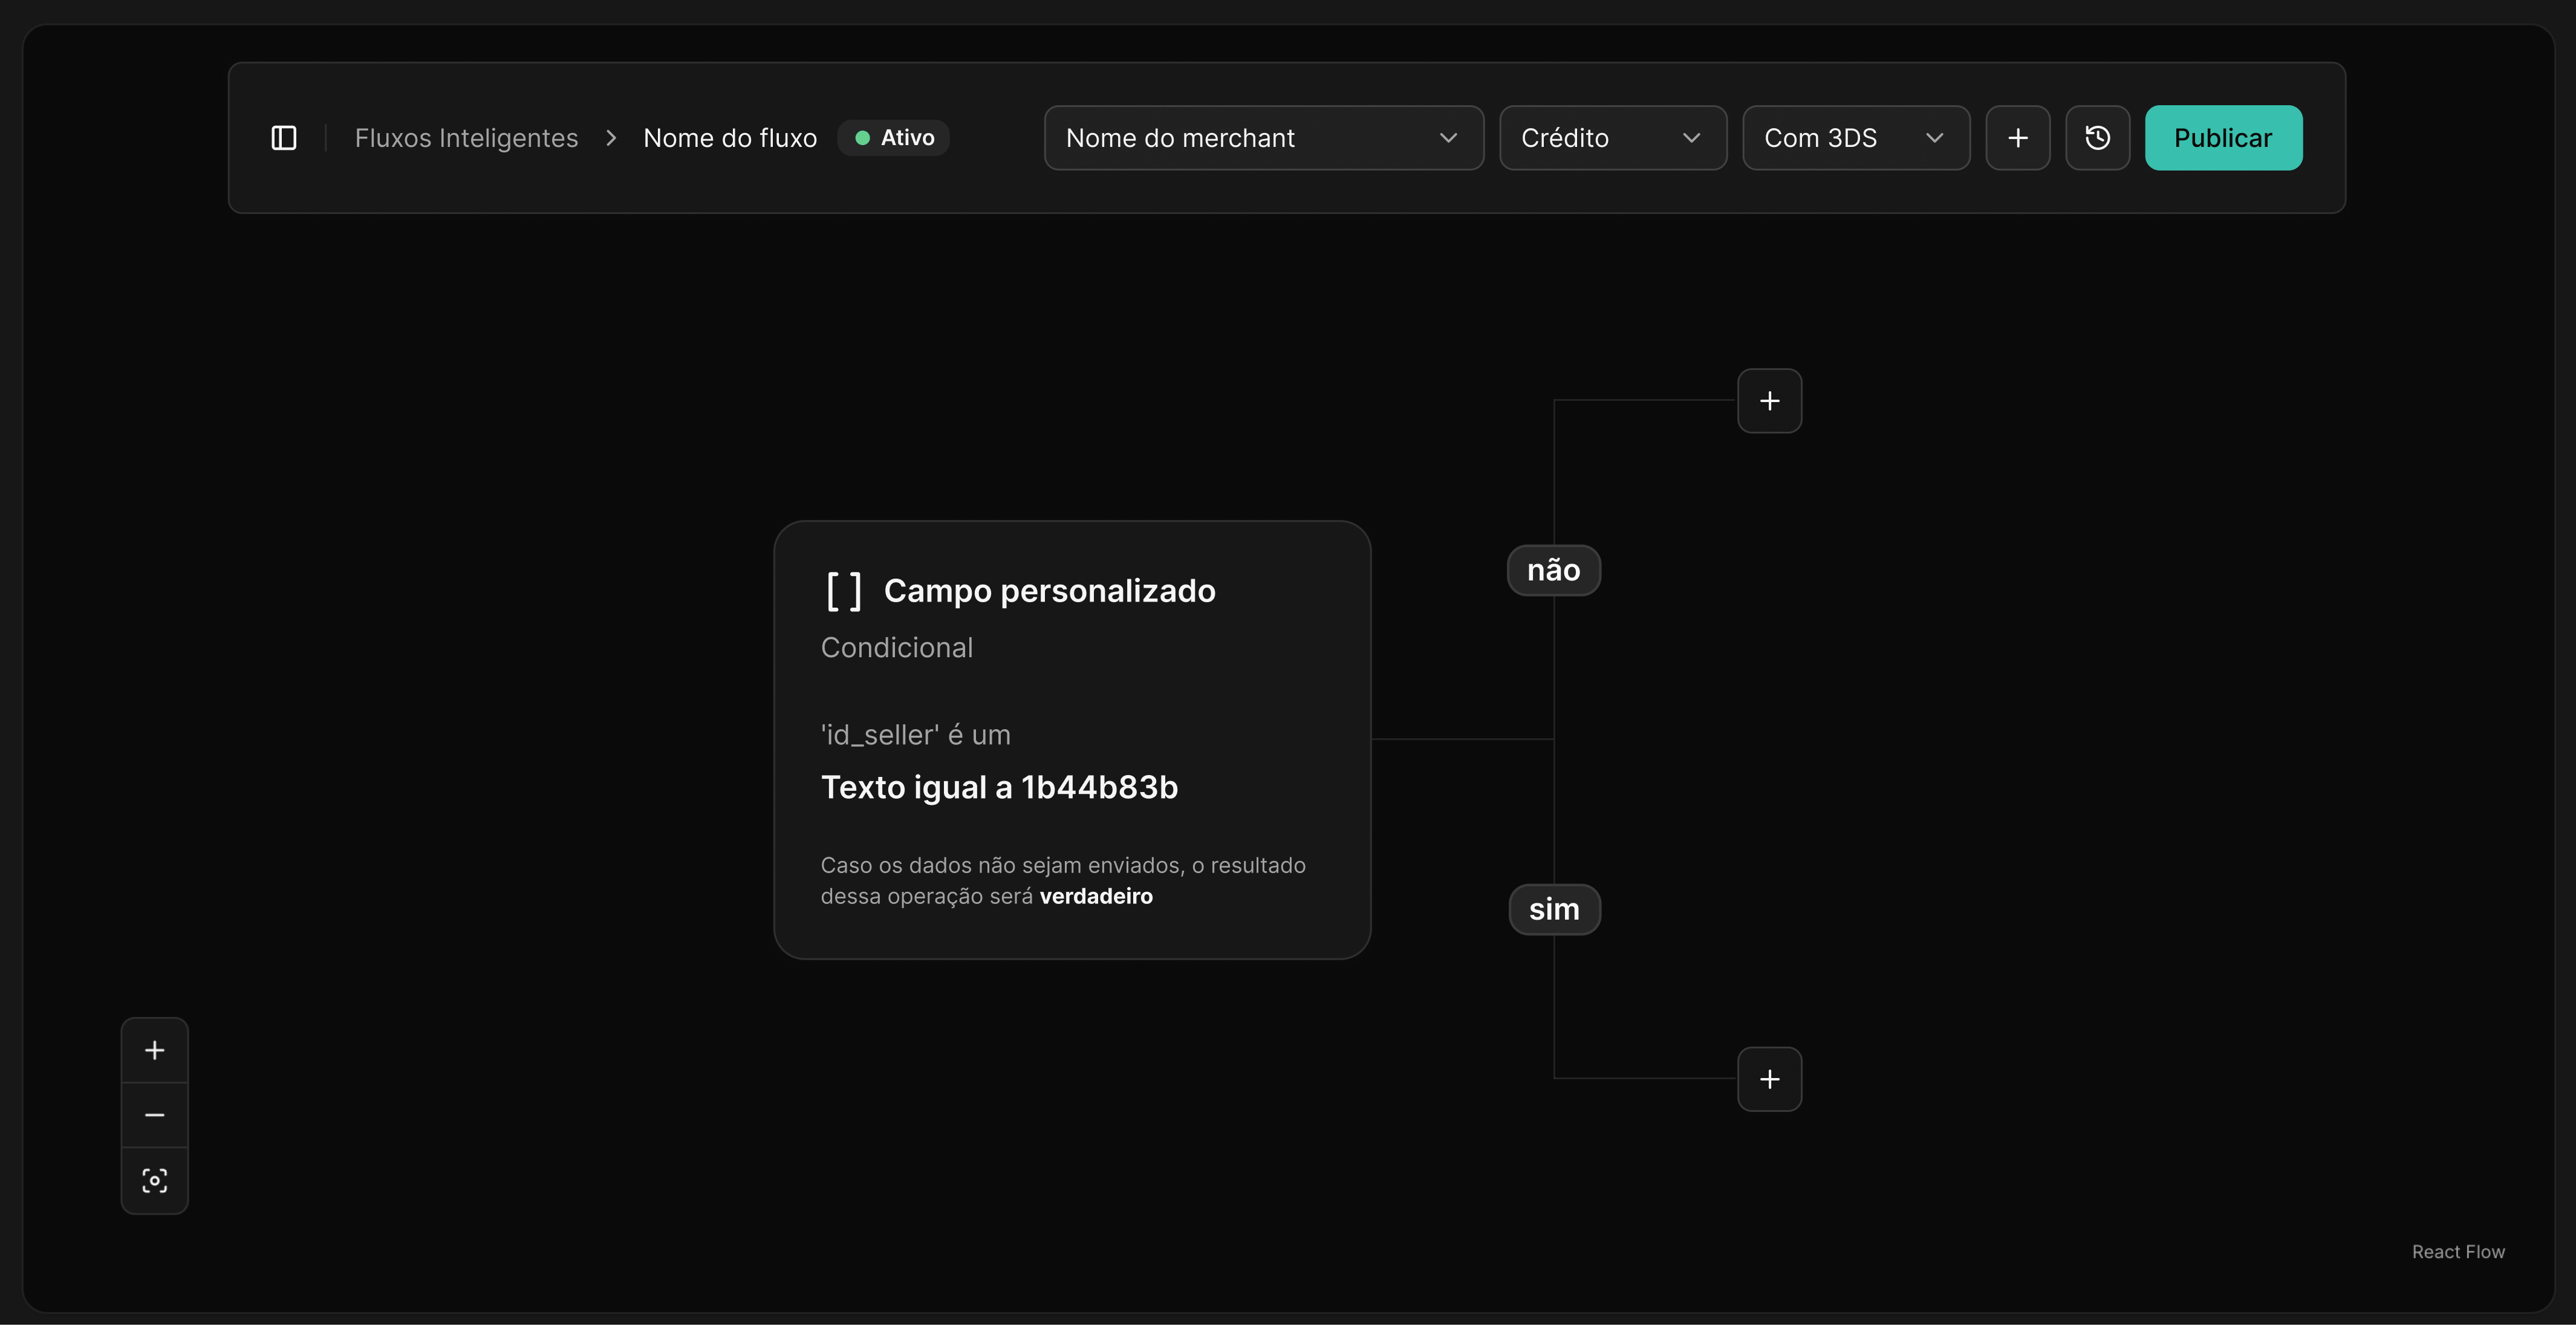Click the Ativo status badge
Image resolution: width=2576 pixels, height=1335 pixels.
[894, 138]
